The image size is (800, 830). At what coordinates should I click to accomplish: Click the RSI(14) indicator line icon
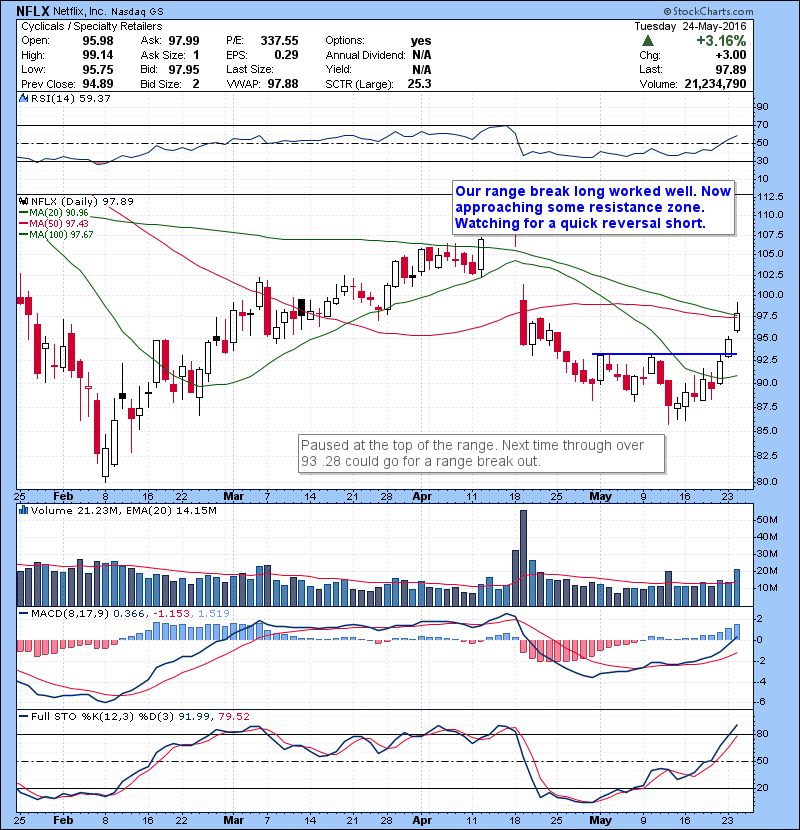pos(23,98)
